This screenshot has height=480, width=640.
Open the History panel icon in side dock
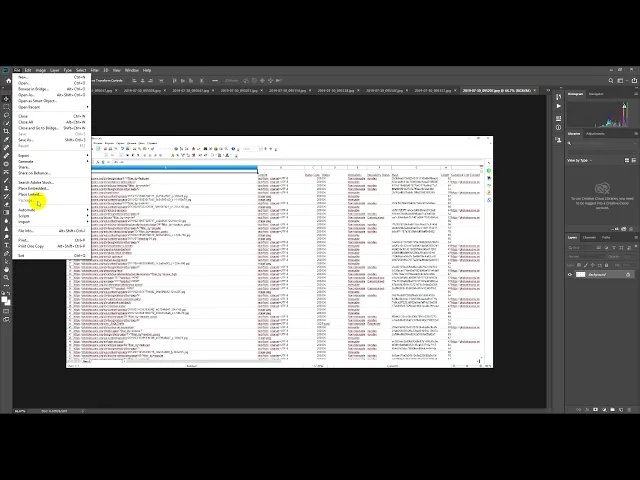click(558, 97)
